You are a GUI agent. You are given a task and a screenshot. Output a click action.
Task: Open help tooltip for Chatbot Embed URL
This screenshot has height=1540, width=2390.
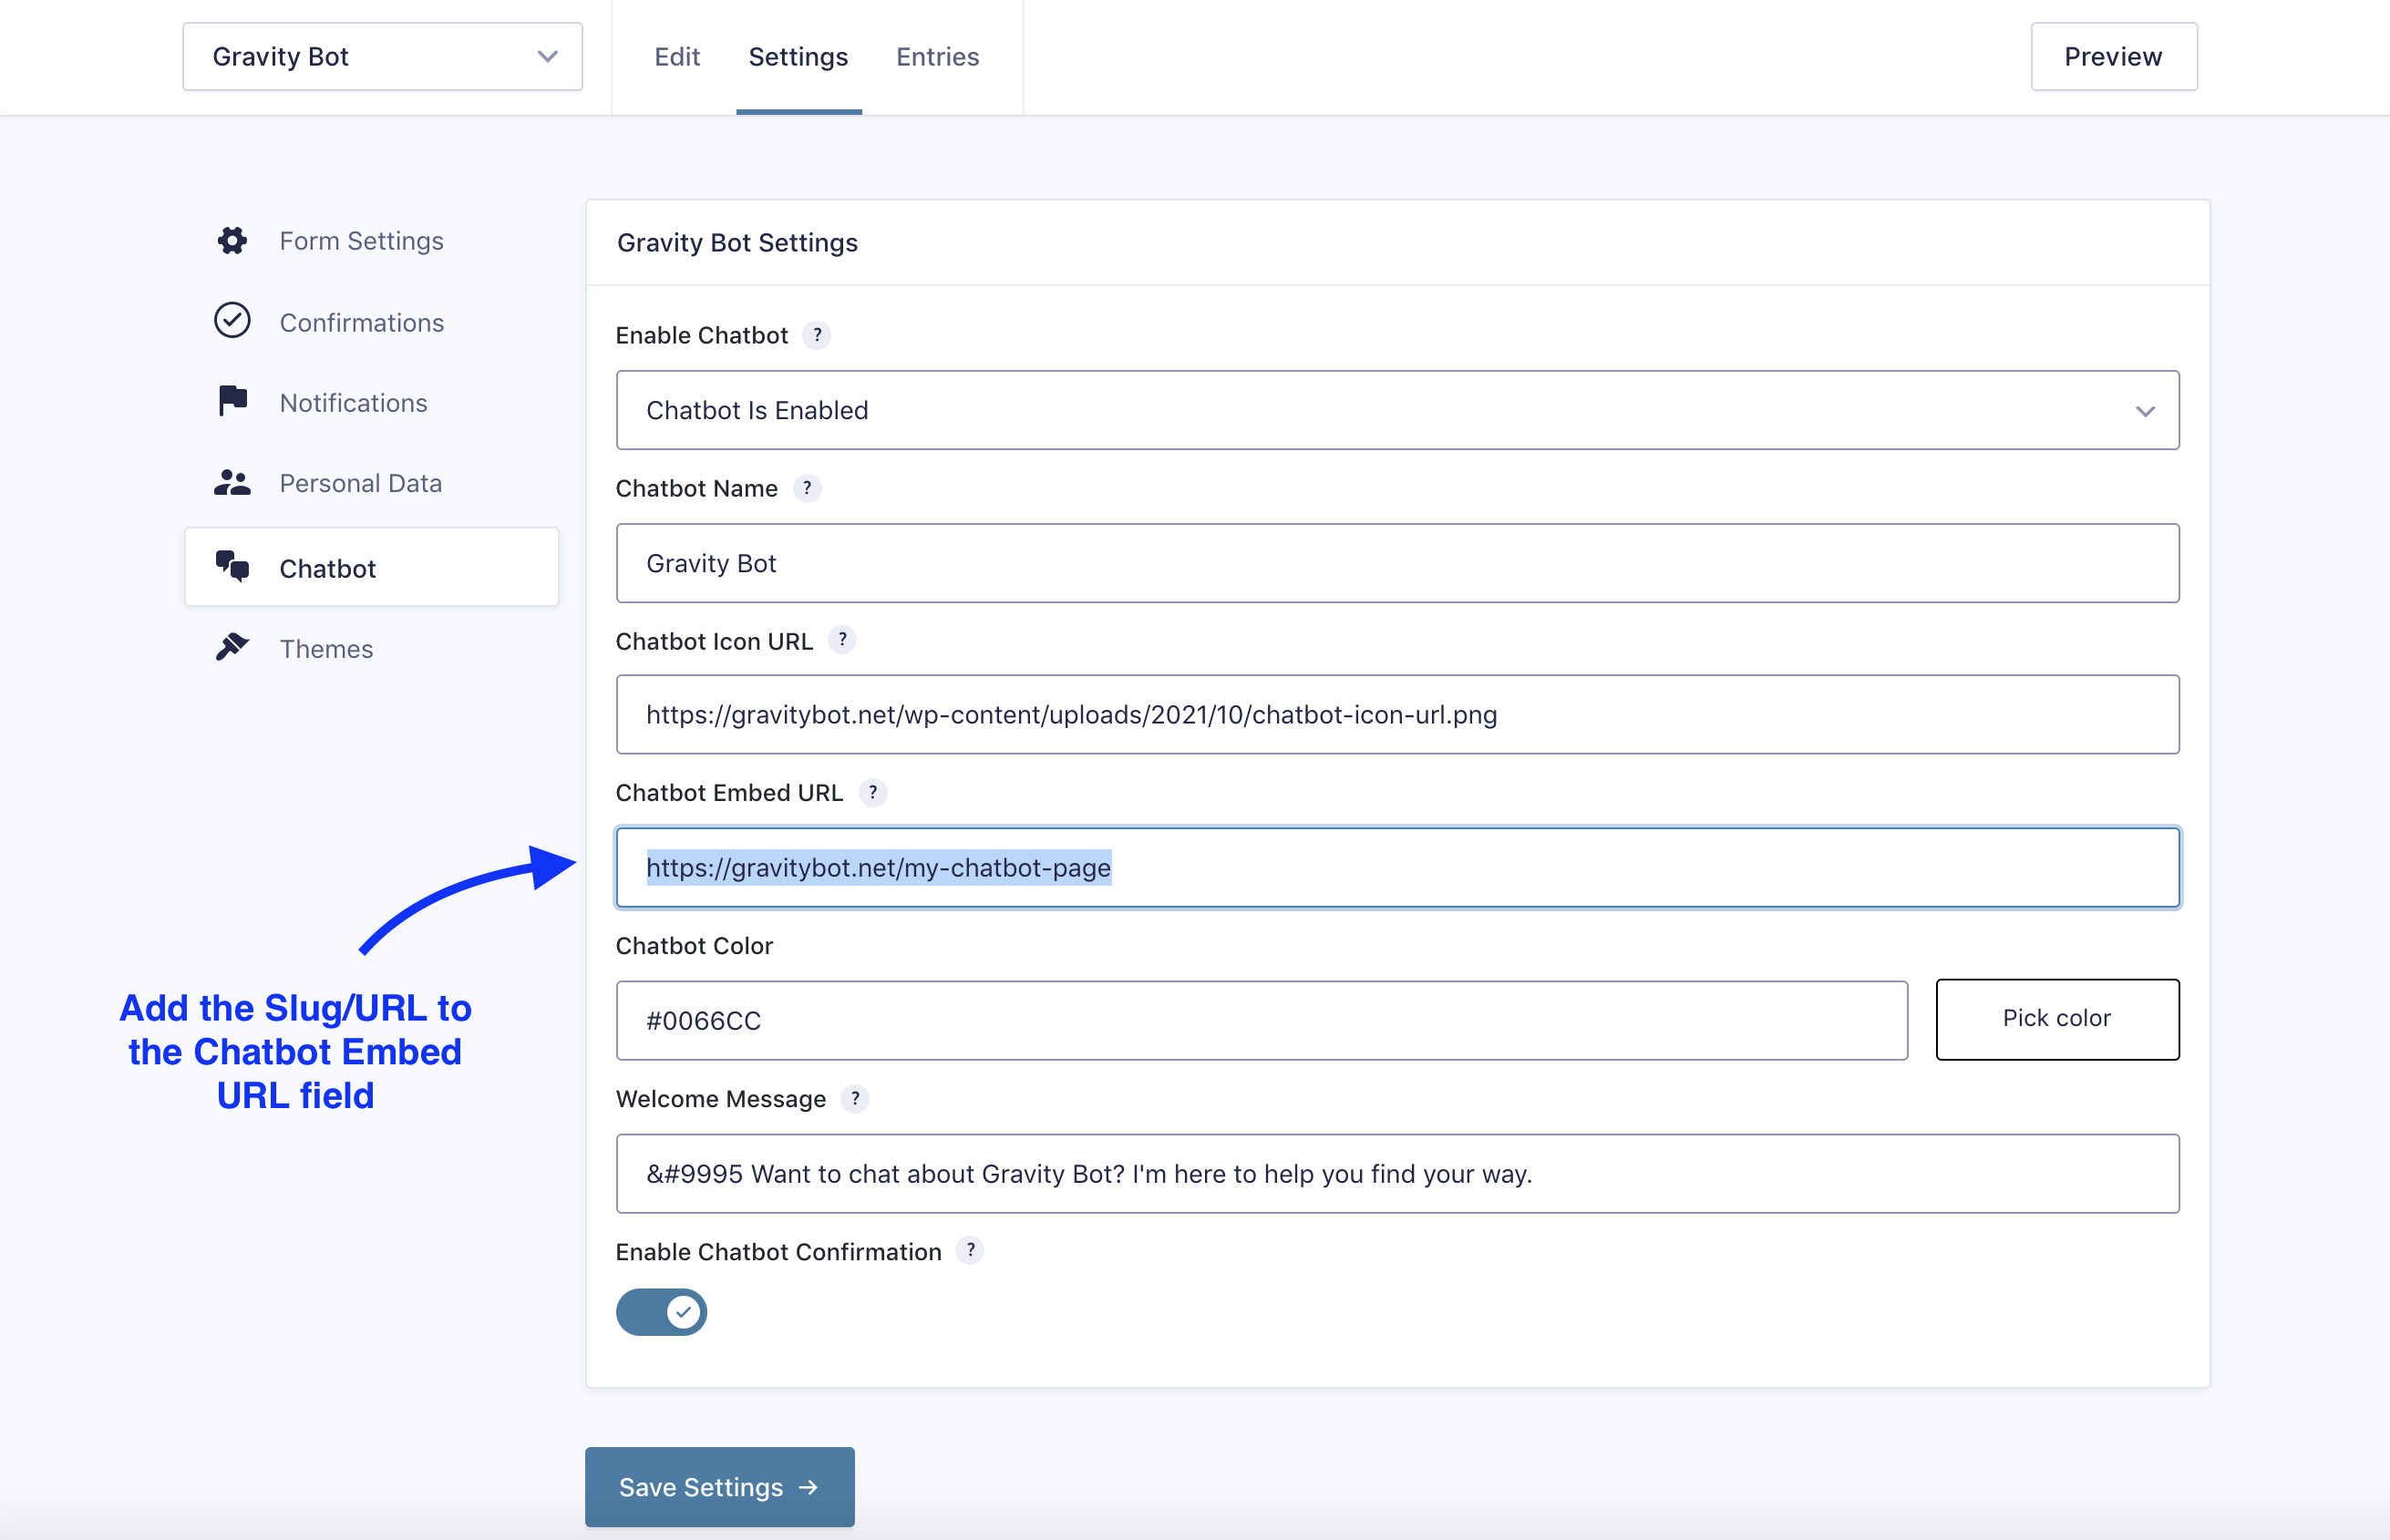[872, 793]
